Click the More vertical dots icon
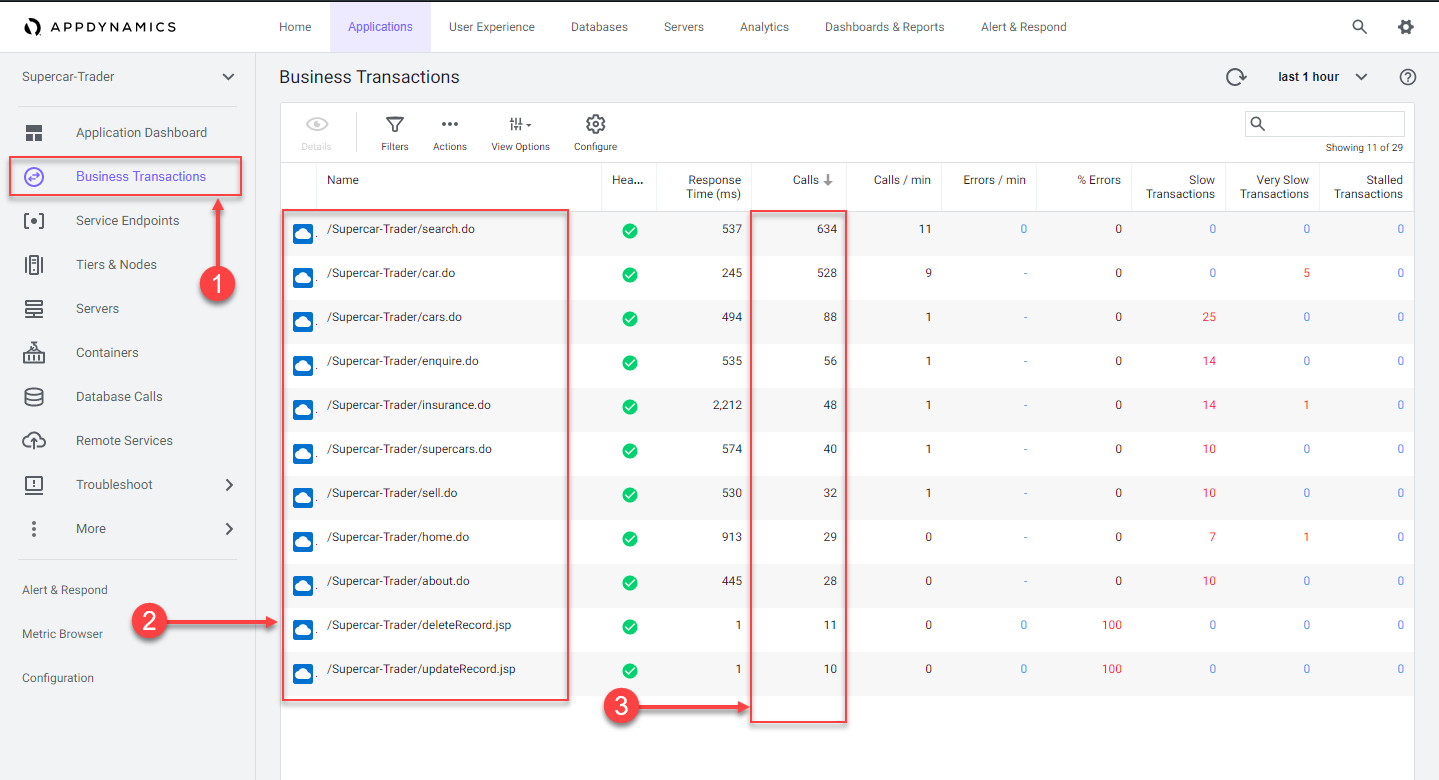This screenshot has width=1439, height=780. 34,529
